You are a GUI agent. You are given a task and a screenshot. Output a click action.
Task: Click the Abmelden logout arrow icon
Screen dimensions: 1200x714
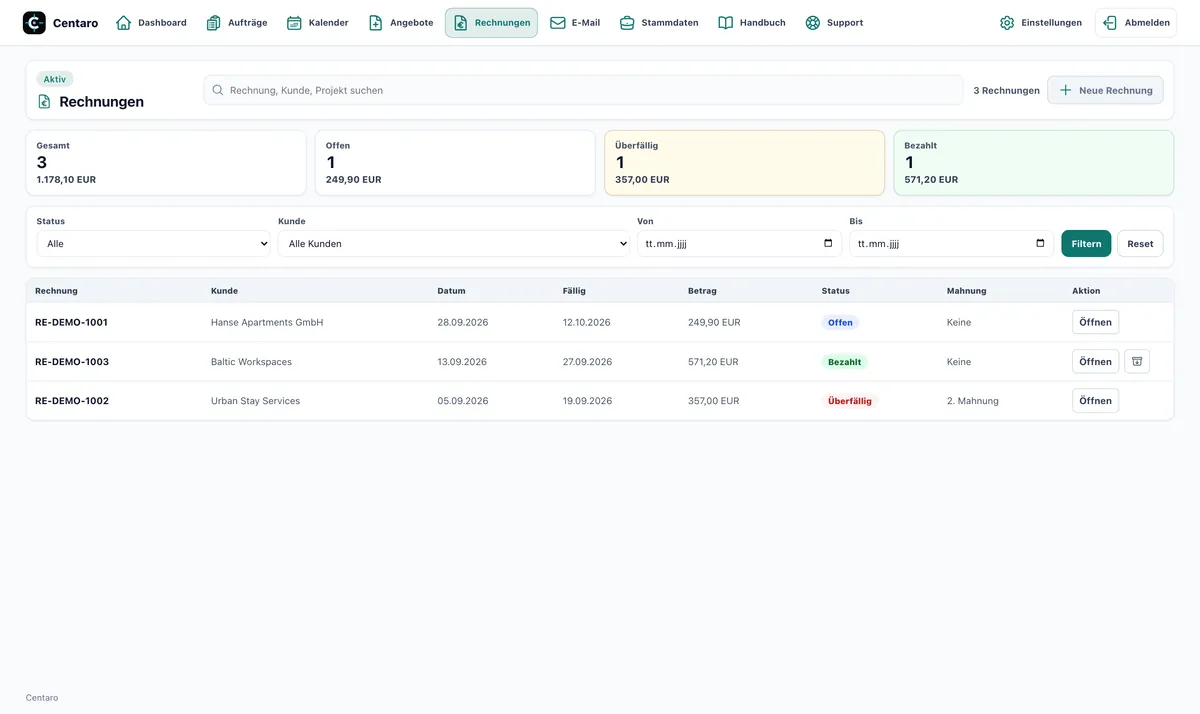coord(1110,23)
